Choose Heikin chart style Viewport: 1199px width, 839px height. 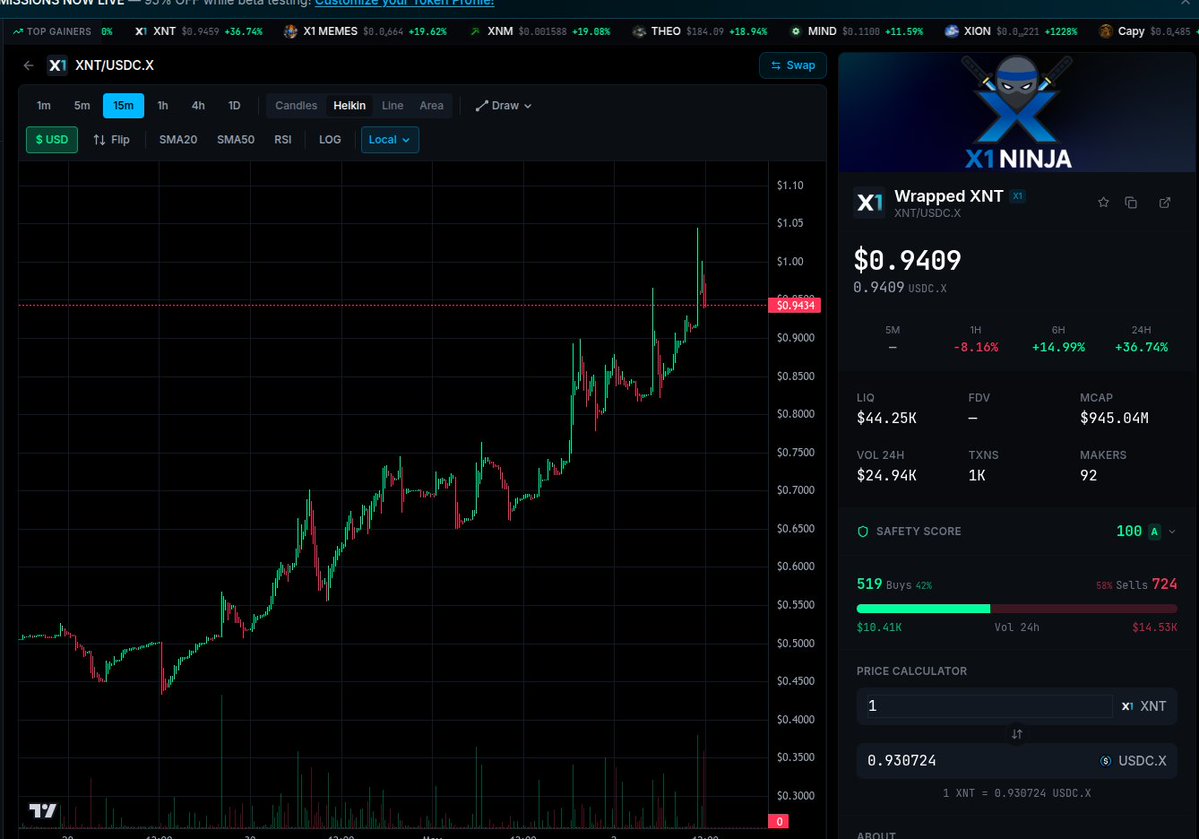tap(349, 106)
